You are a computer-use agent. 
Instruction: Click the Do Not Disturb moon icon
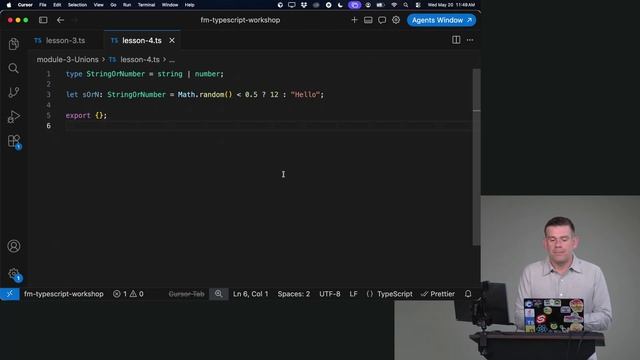(x=340, y=5)
